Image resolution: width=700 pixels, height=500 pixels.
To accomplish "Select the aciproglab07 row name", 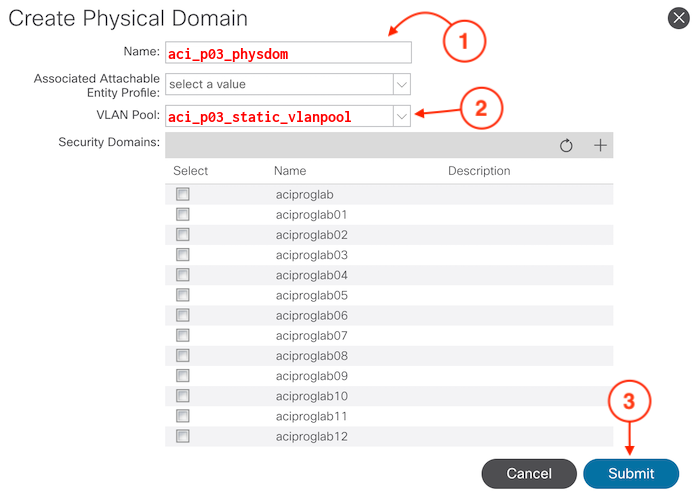I will 311,335.
